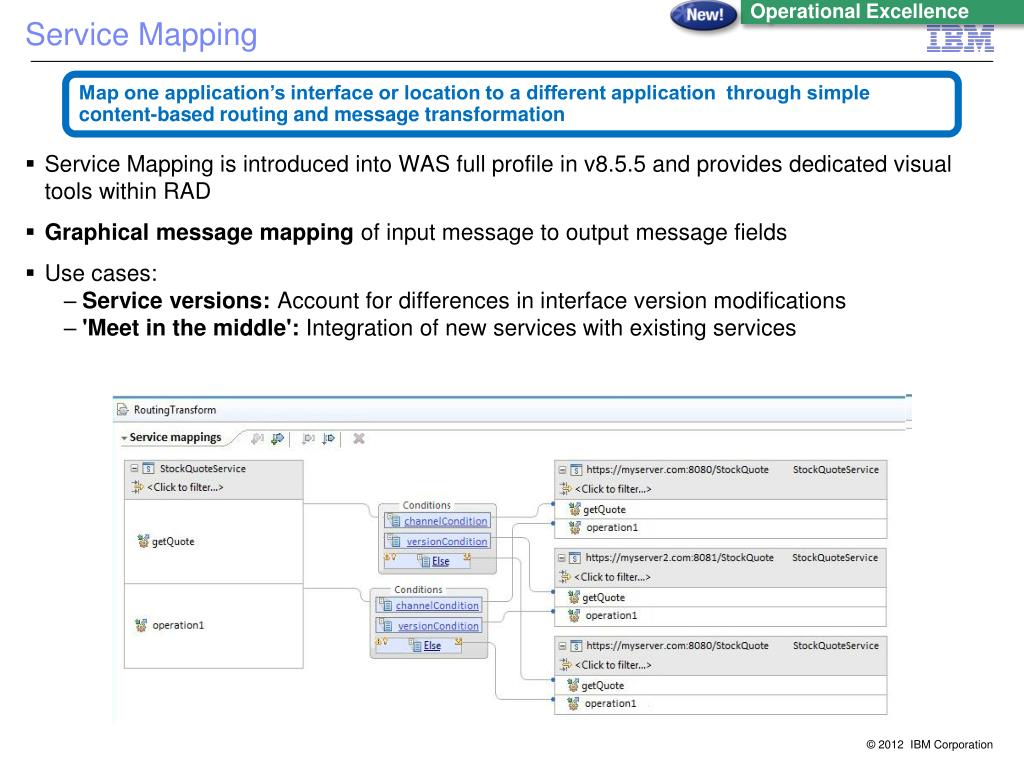This screenshot has height=768, width=1024.
Task: Open channelCondition link in lower Conditions box
Action: click(x=437, y=605)
